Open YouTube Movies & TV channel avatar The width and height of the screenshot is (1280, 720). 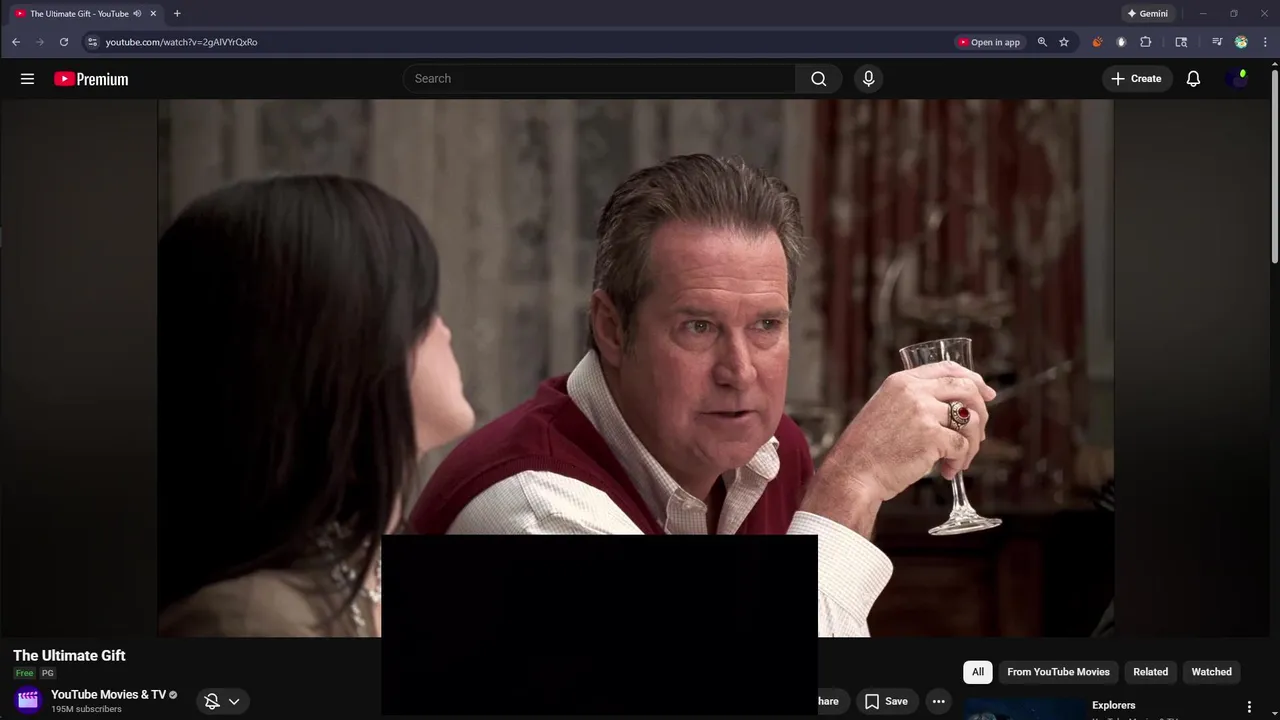coord(28,700)
